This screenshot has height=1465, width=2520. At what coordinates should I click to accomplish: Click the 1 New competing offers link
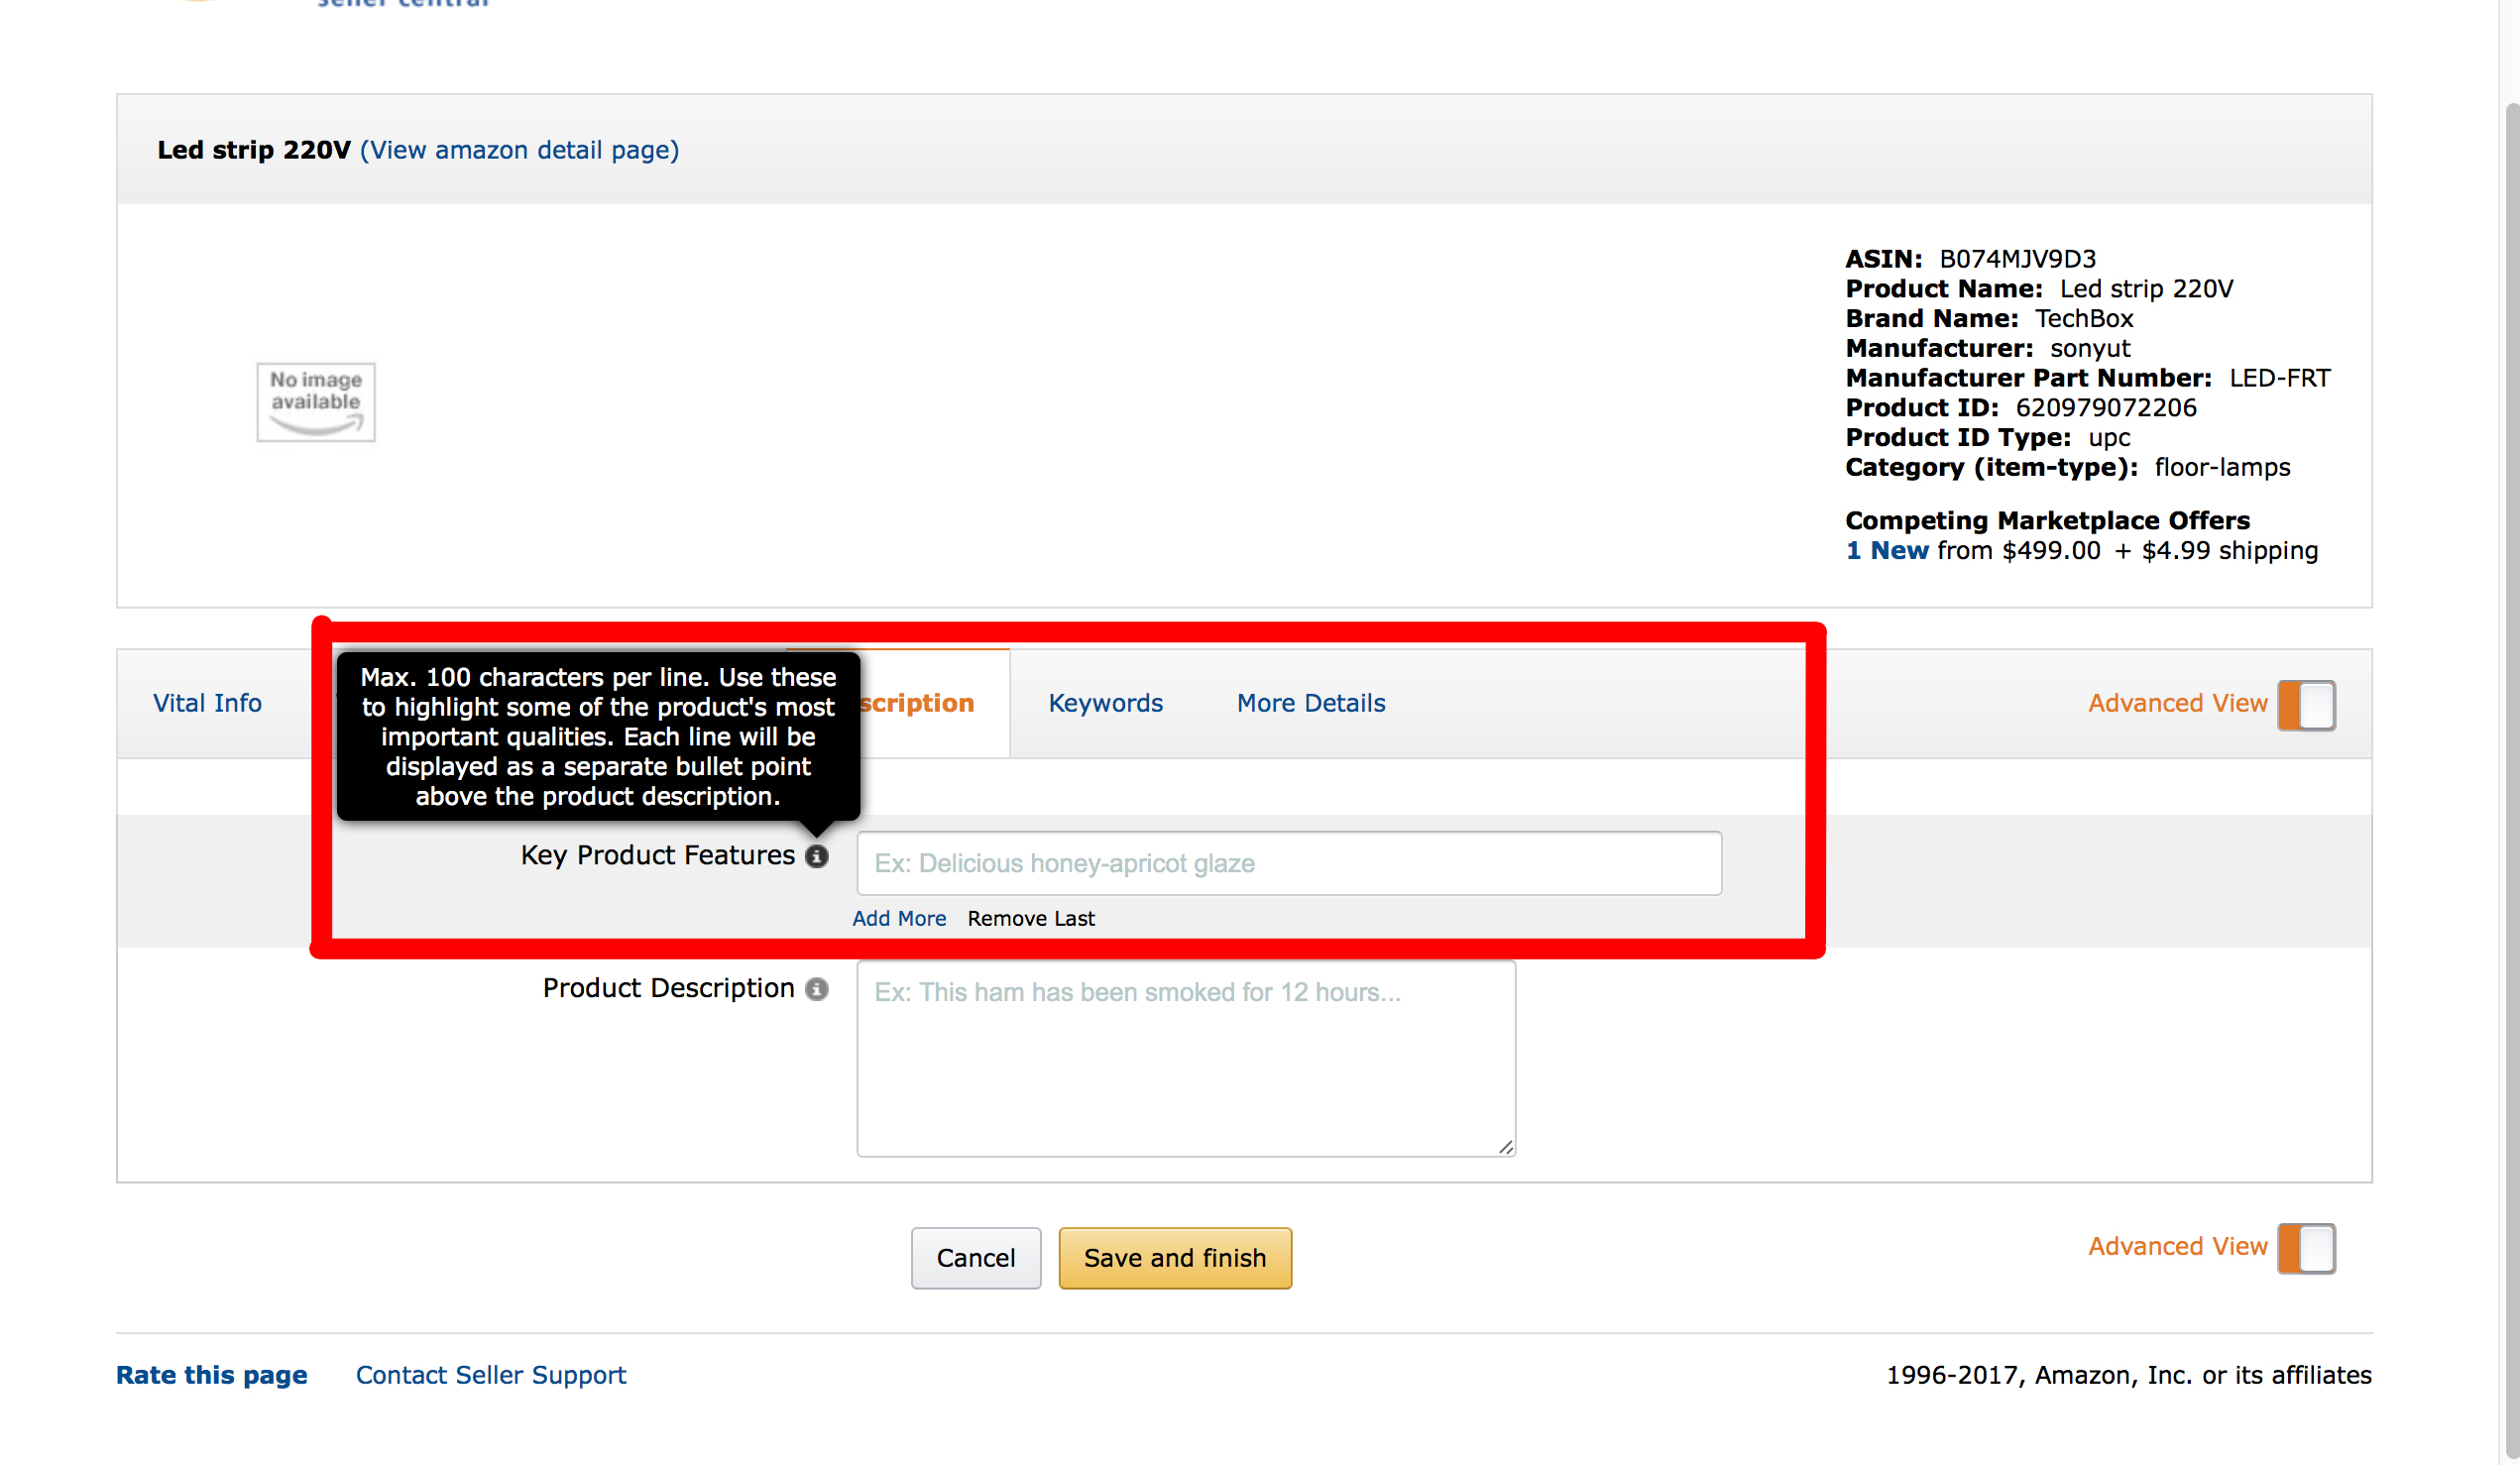point(1886,550)
